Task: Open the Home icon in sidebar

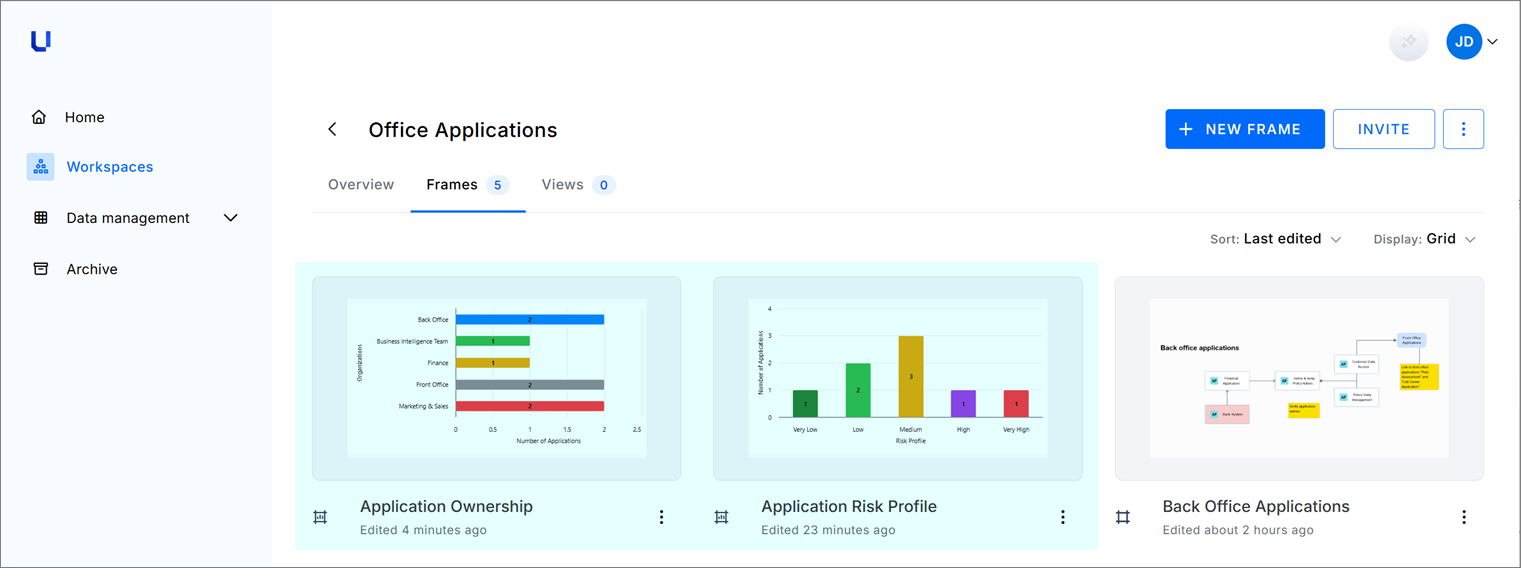Action: click(39, 117)
